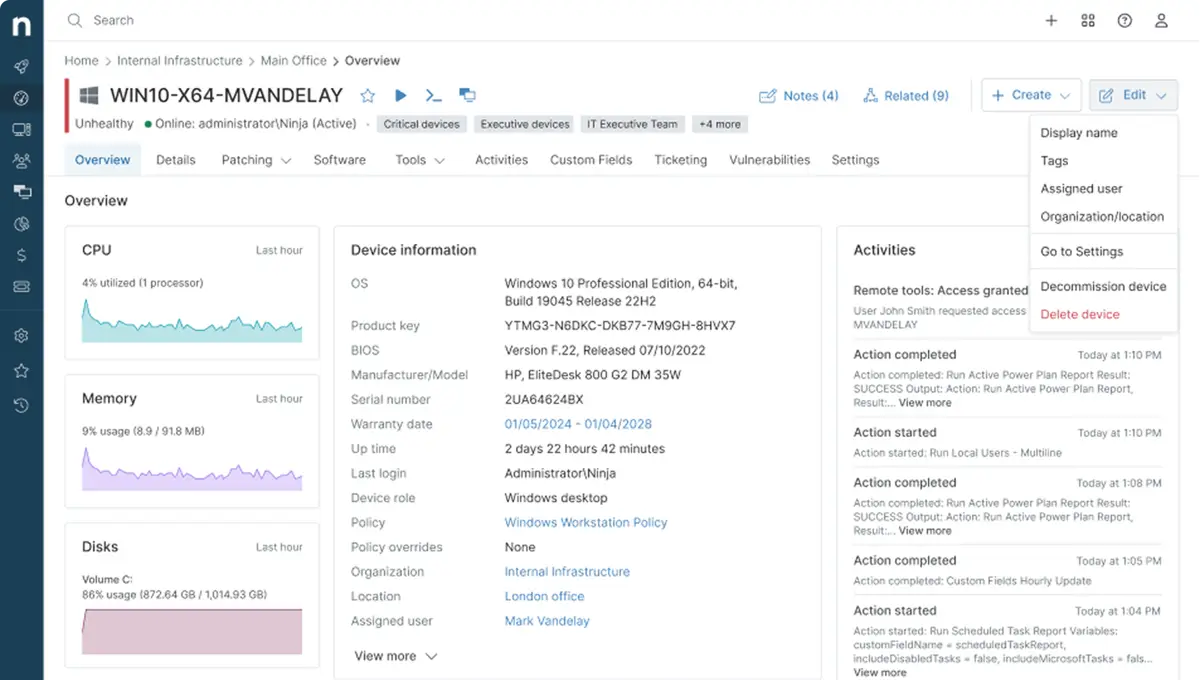The height and width of the screenshot is (680, 1200).
Task: Click the plus icon in the top bar
Action: point(1051,20)
